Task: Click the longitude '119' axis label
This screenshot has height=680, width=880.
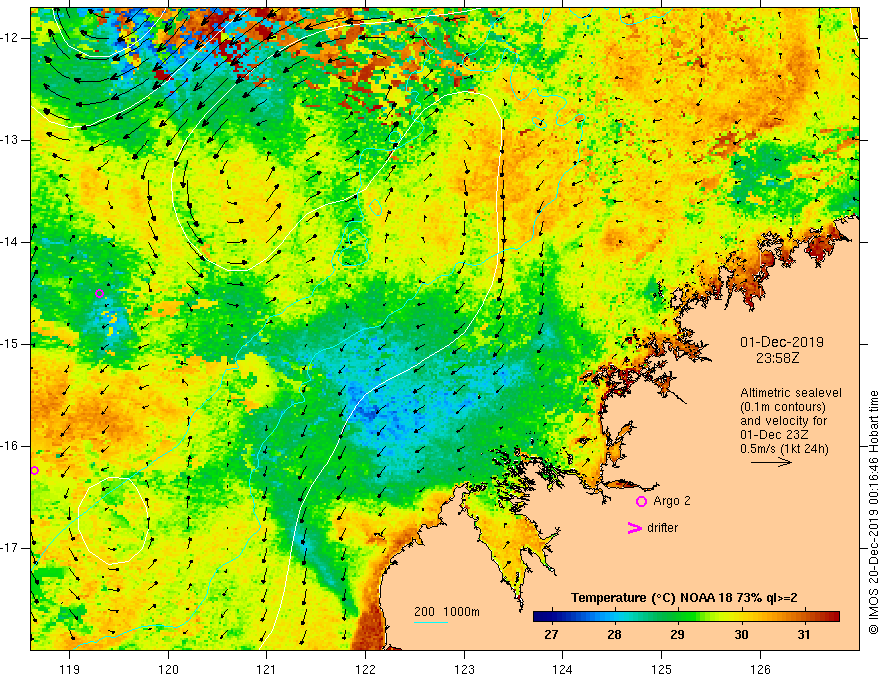Action: 70,669
